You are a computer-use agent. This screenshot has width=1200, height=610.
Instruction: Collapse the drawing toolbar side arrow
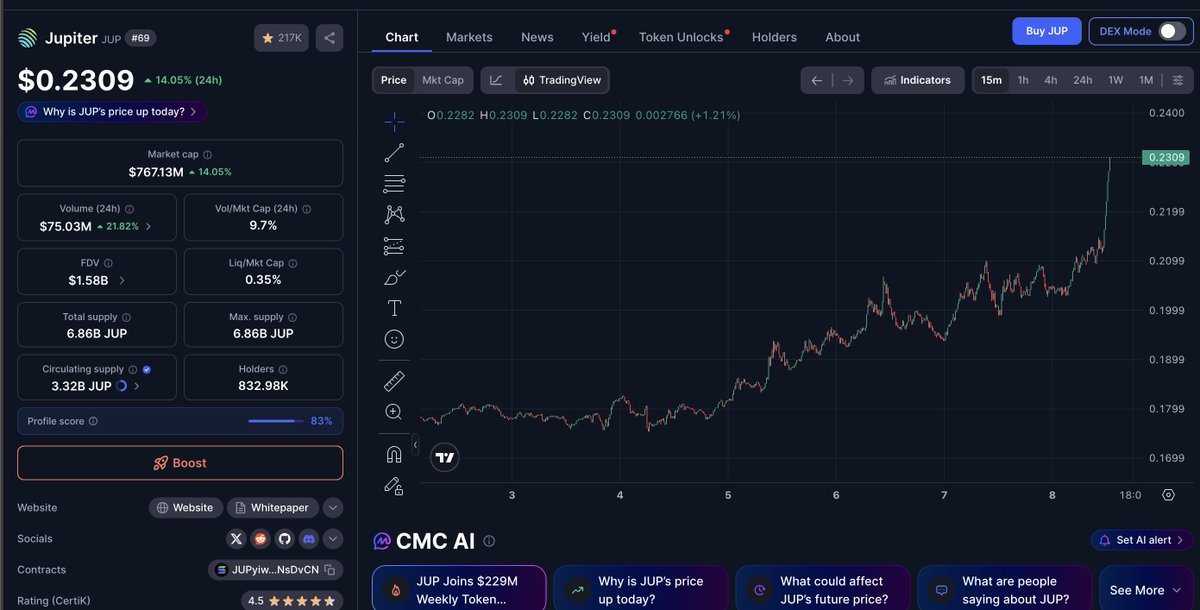point(415,445)
